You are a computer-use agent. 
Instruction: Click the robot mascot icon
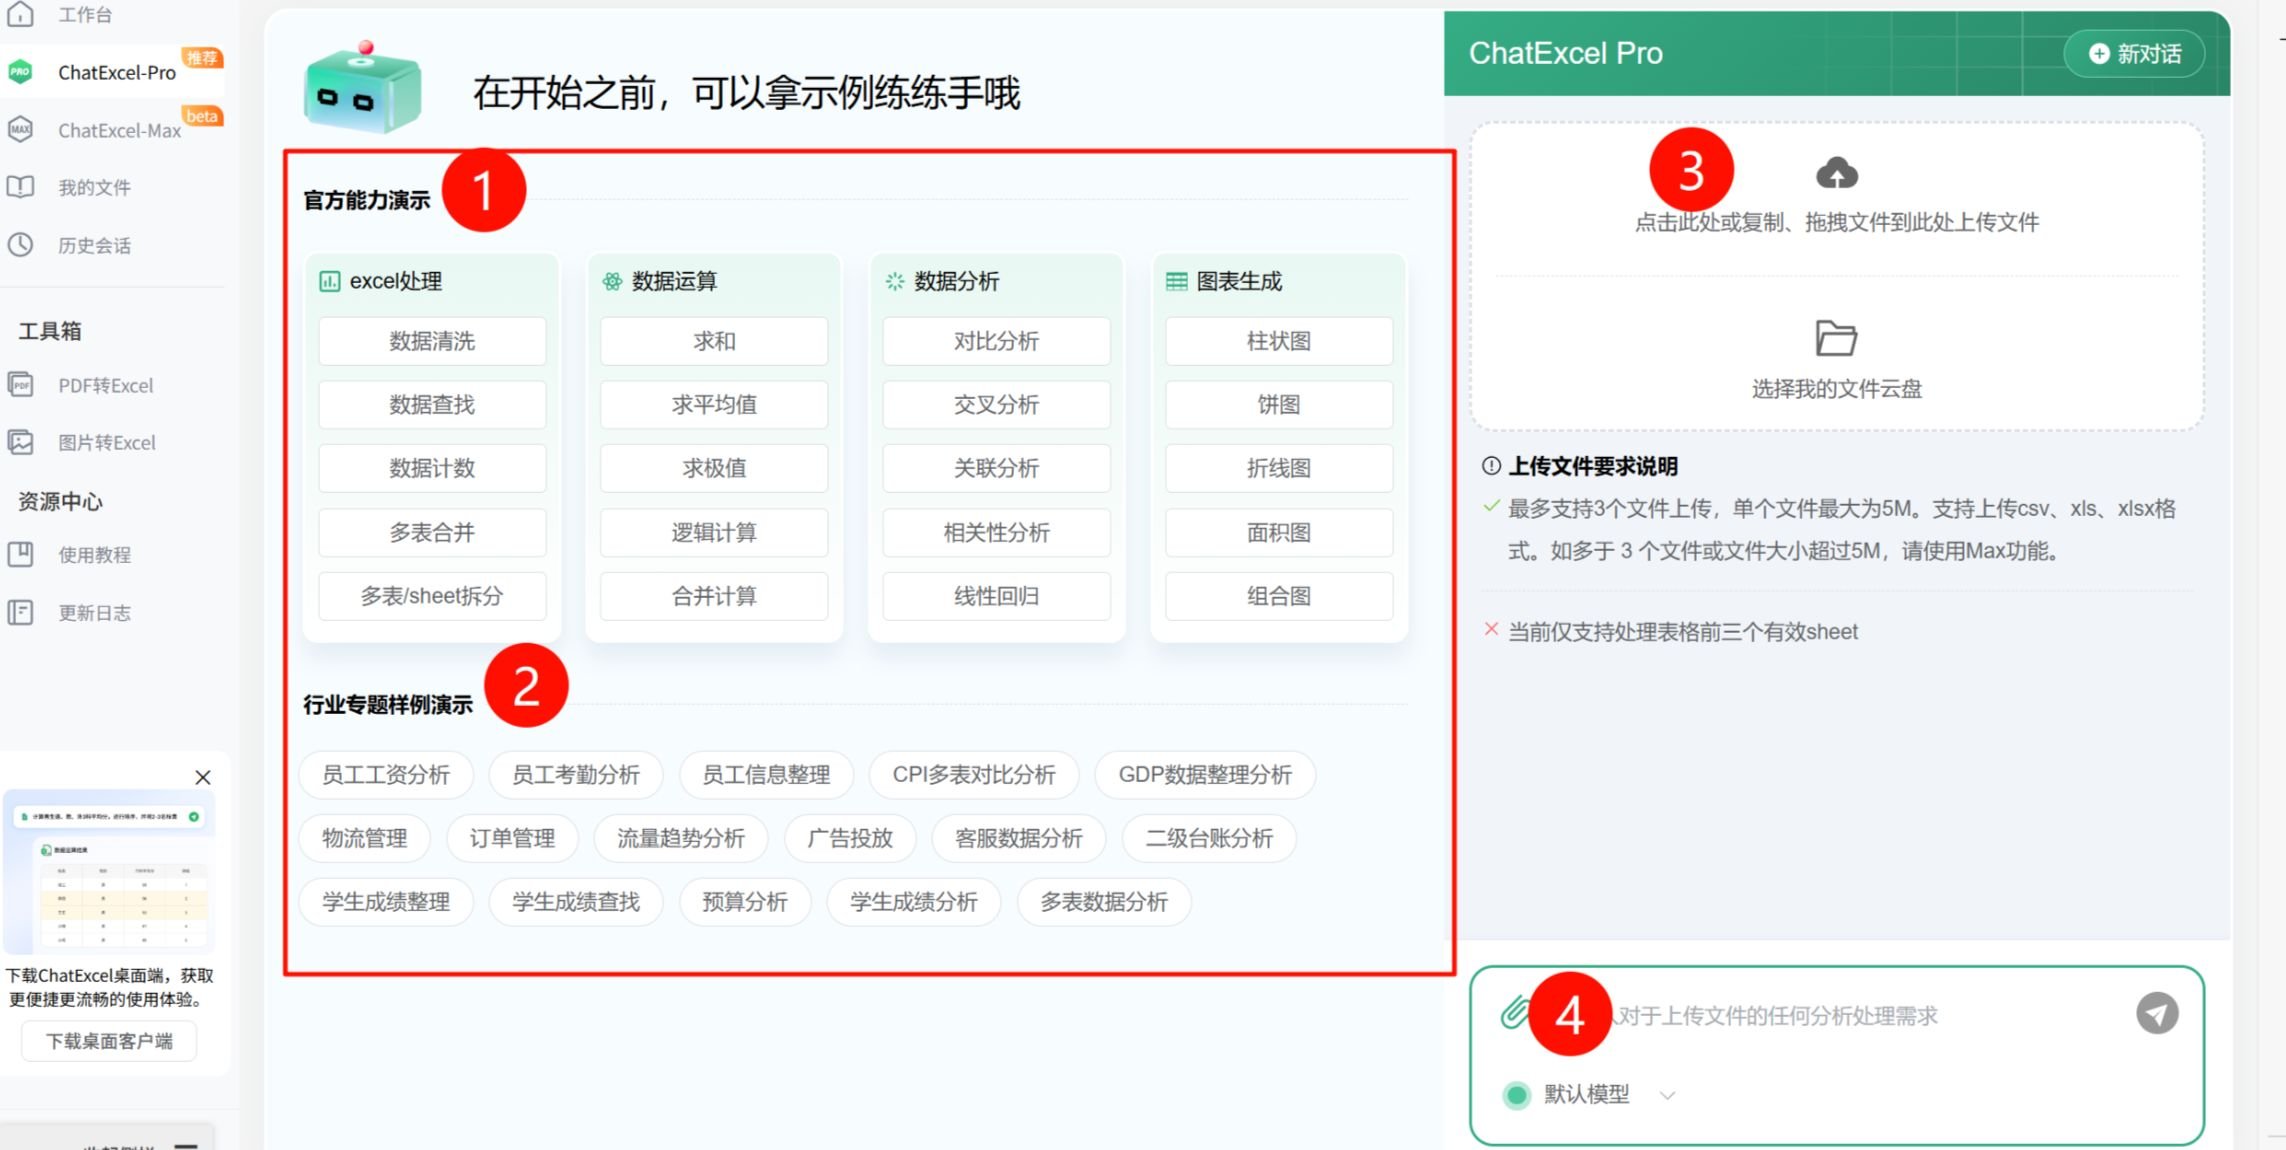click(362, 88)
